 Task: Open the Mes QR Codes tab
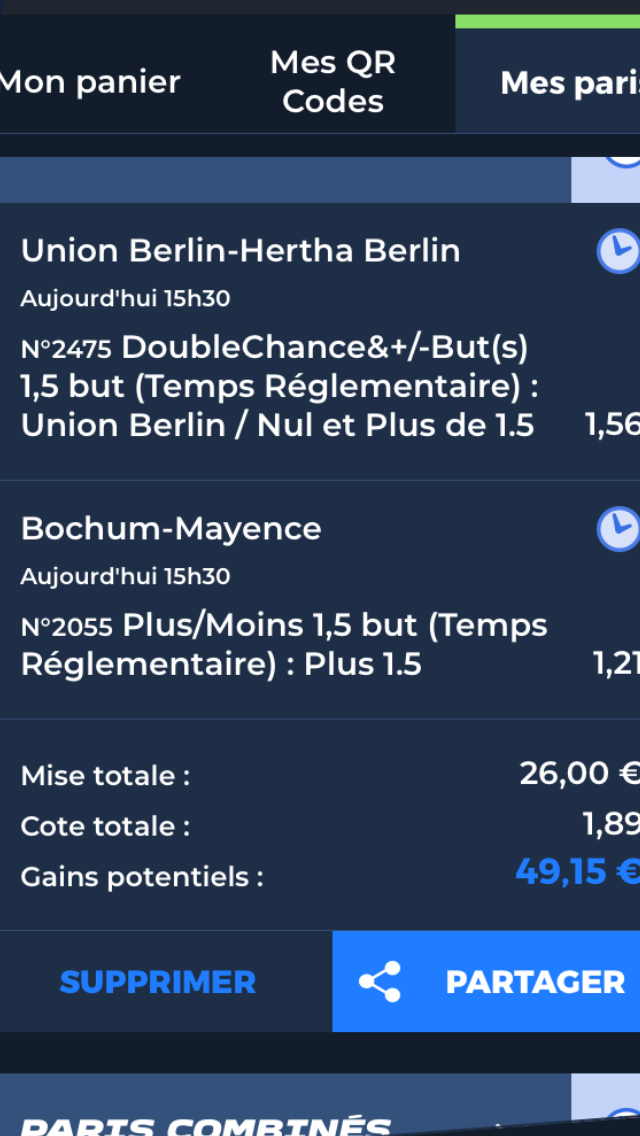(333, 82)
